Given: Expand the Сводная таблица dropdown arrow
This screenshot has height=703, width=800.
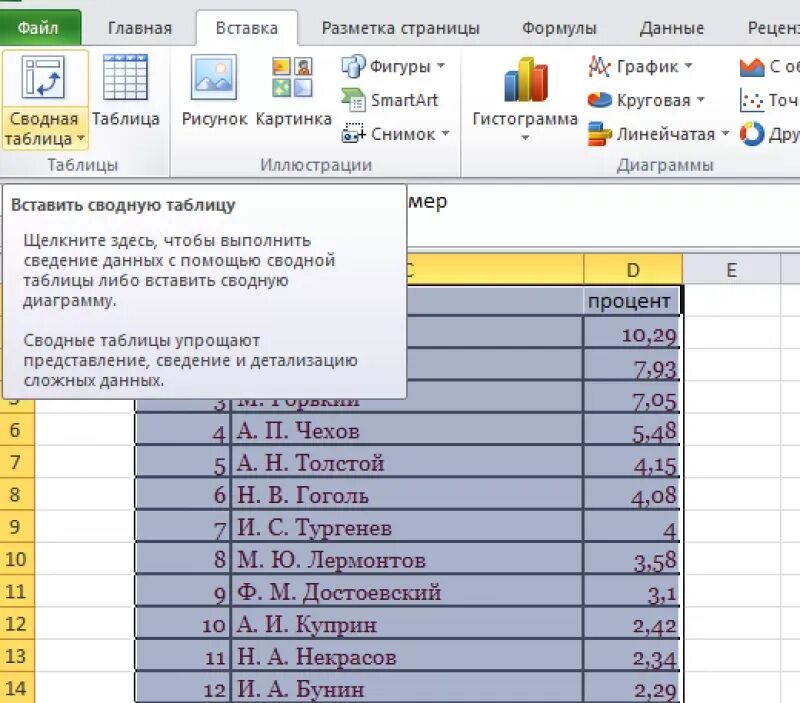Looking at the screenshot, I should [x=81, y=138].
